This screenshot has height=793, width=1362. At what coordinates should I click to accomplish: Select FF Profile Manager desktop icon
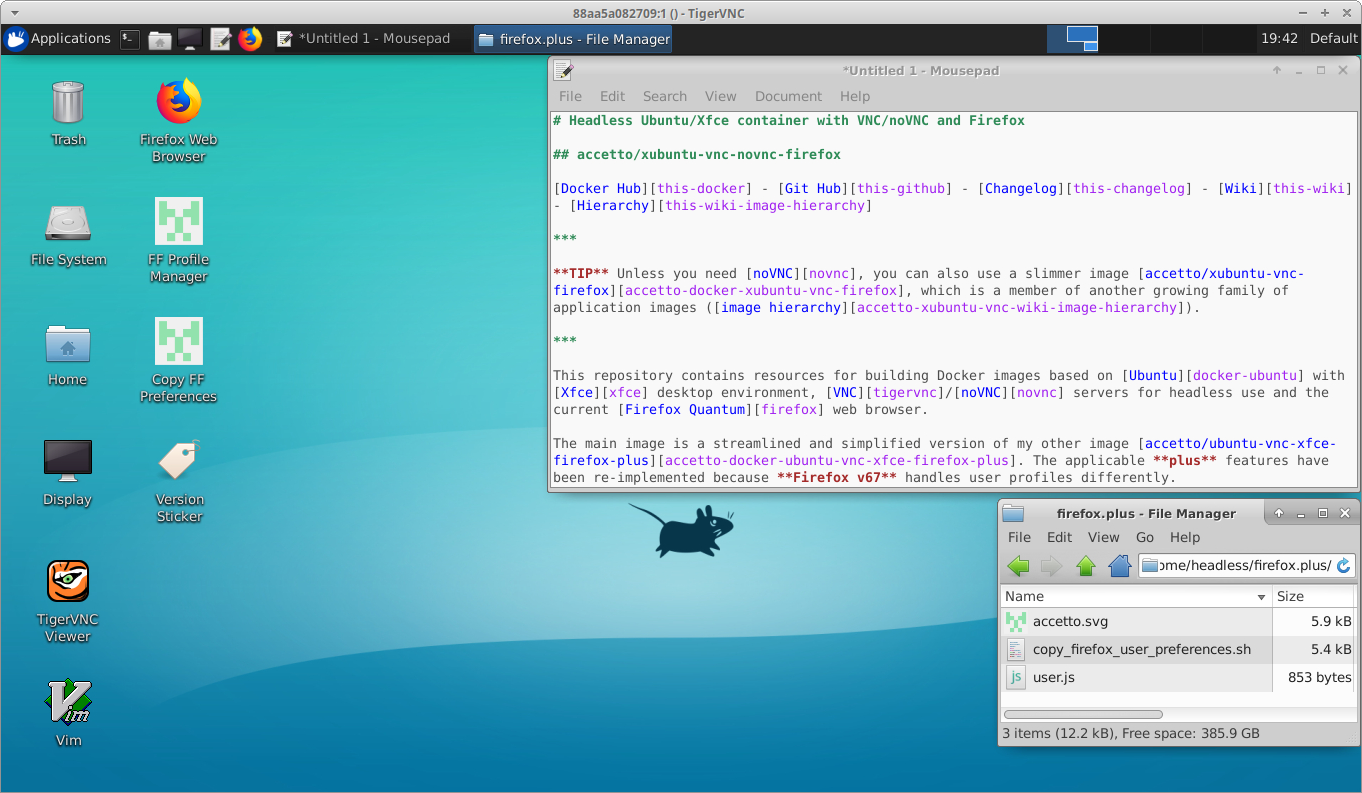point(179,240)
